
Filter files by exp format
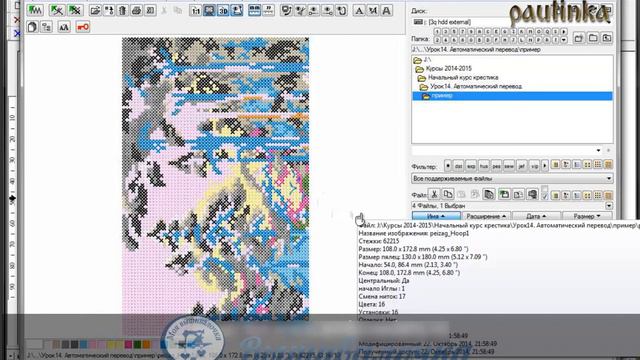pos(471,166)
